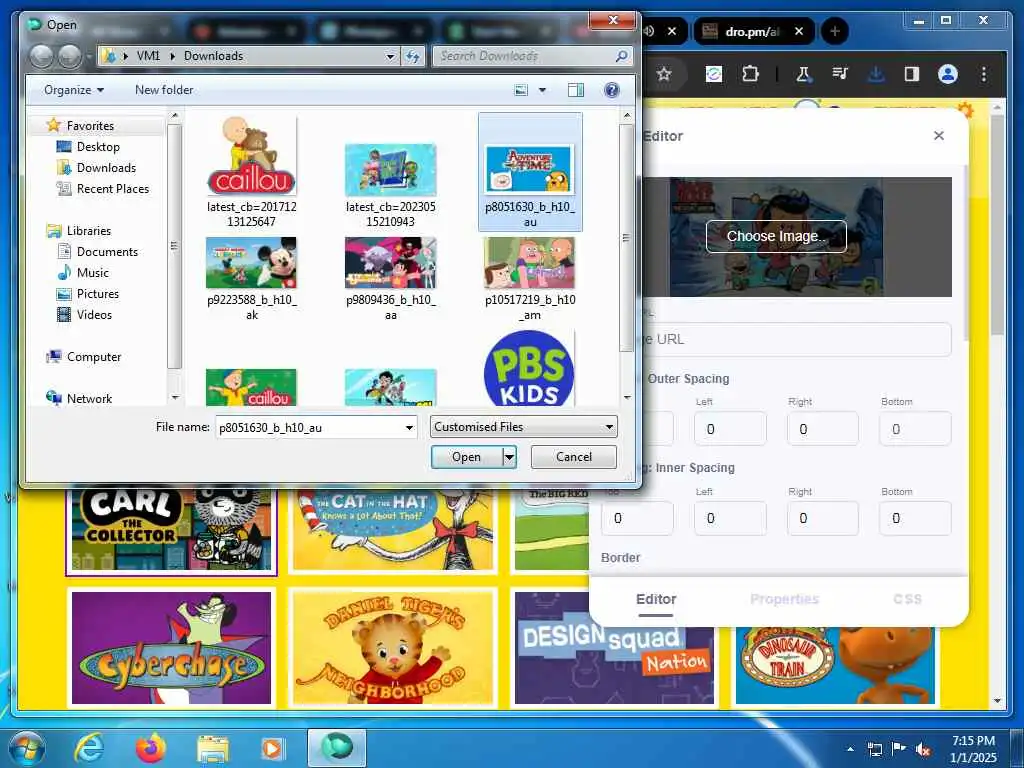The height and width of the screenshot is (768, 1024).
Task: Go back in the Open dialog
Action: pyautogui.click(x=42, y=56)
